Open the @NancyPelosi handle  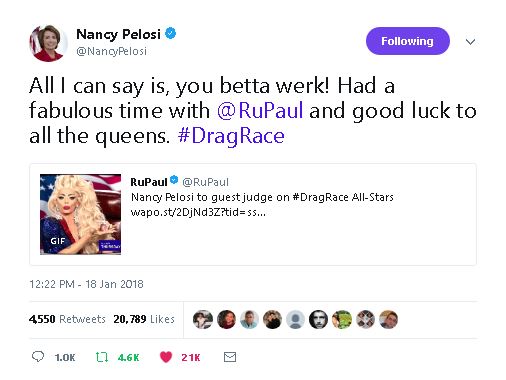112,51
